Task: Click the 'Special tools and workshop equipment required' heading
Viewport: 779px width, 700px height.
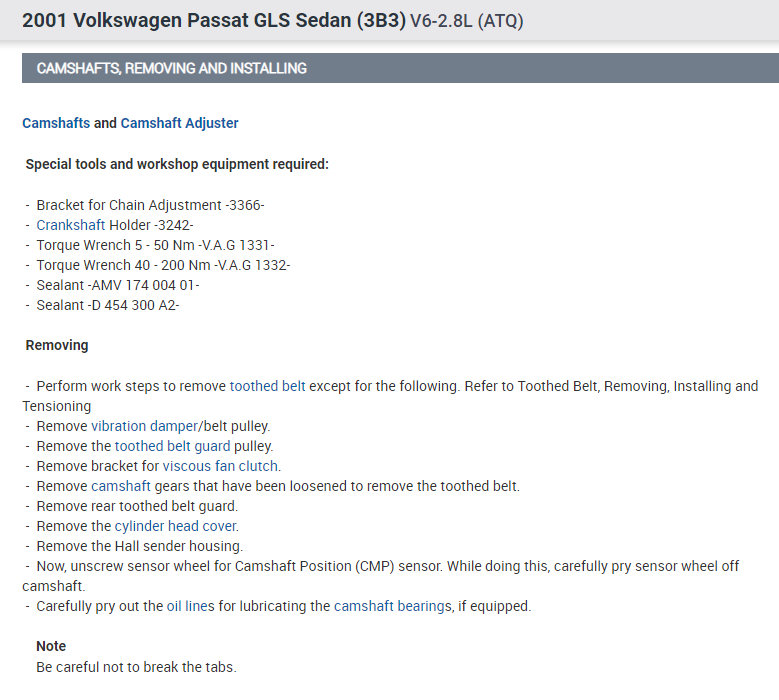Action: tap(177, 164)
